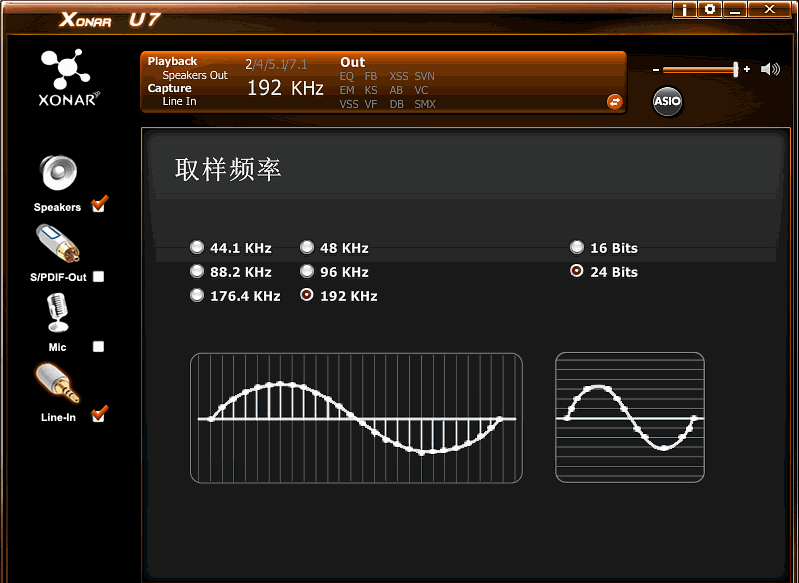Image resolution: width=799 pixels, height=583 pixels.
Task: Uncheck the Line-In checkbox
Action: (99, 414)
